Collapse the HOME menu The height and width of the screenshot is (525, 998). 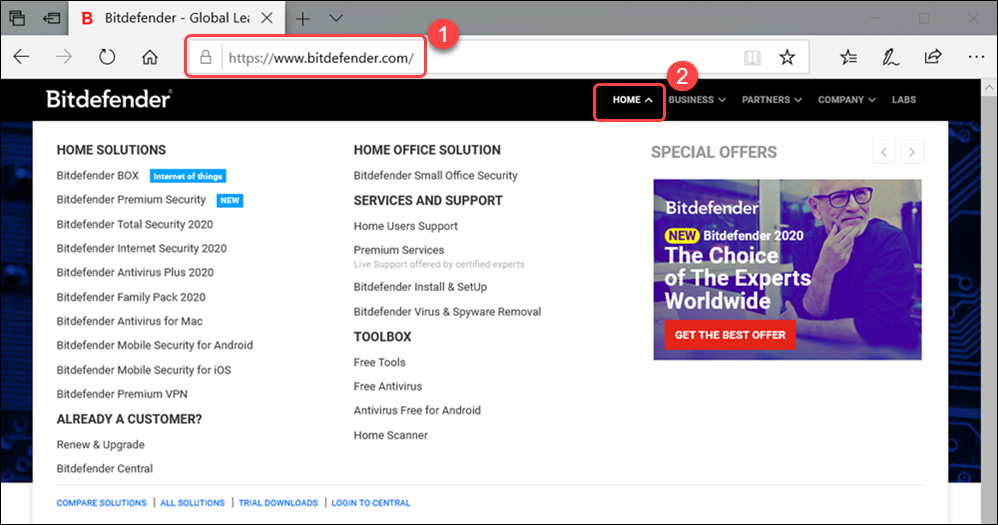(632, 100)
